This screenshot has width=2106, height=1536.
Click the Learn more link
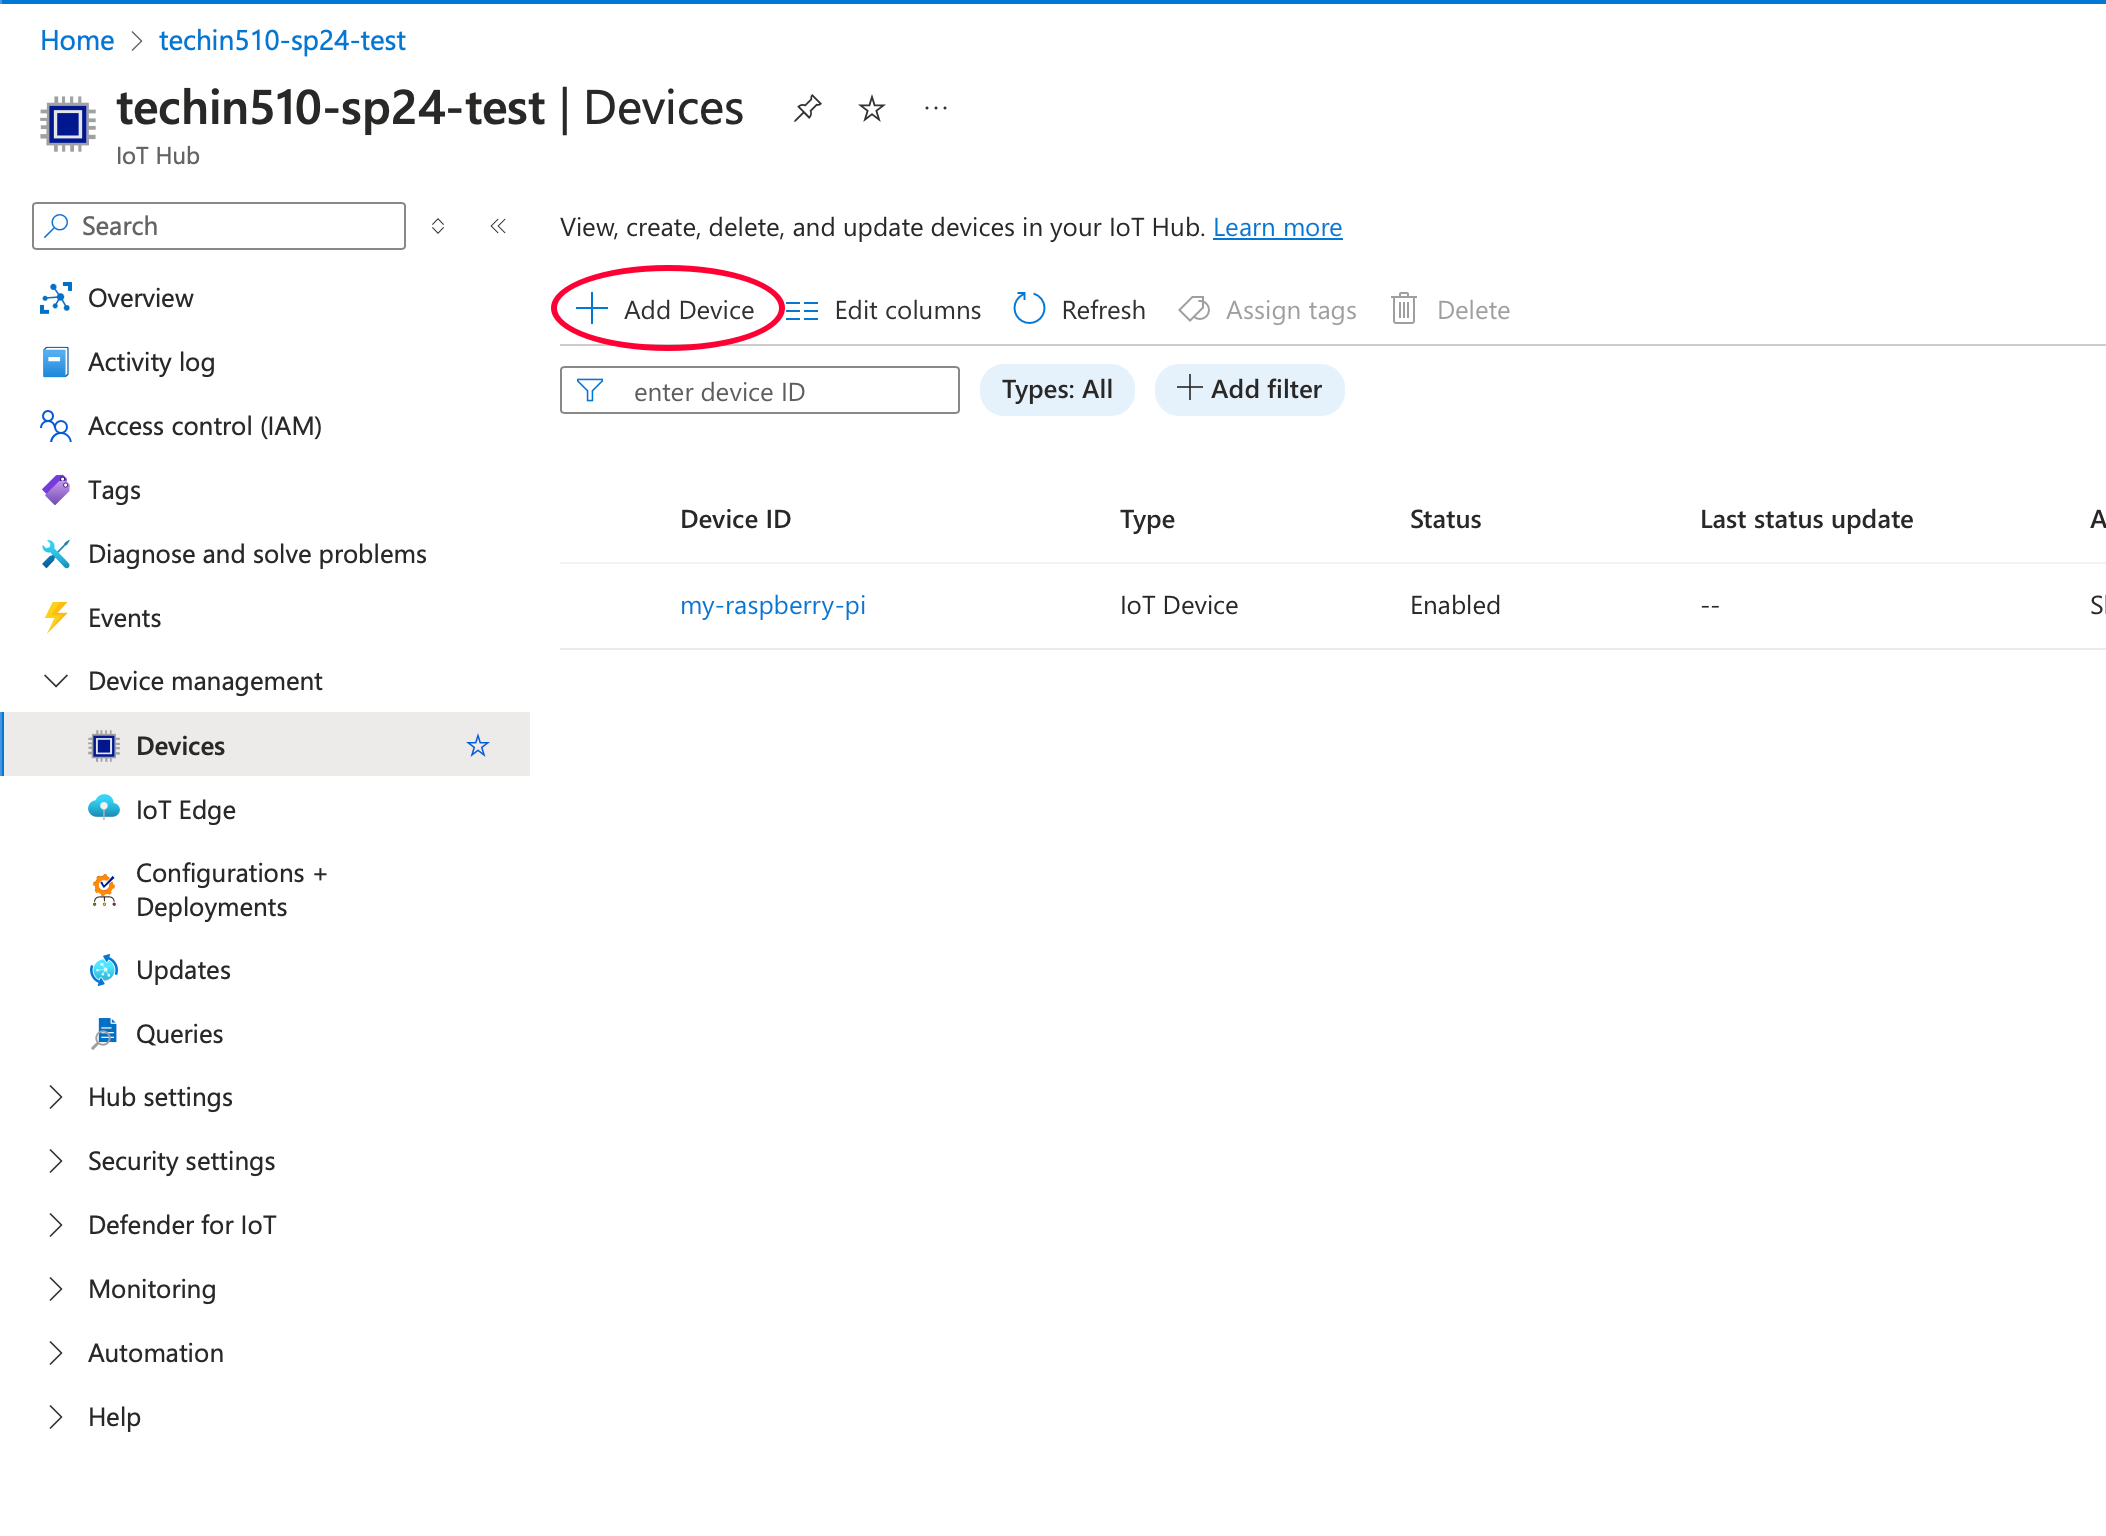click(1277, 227)
